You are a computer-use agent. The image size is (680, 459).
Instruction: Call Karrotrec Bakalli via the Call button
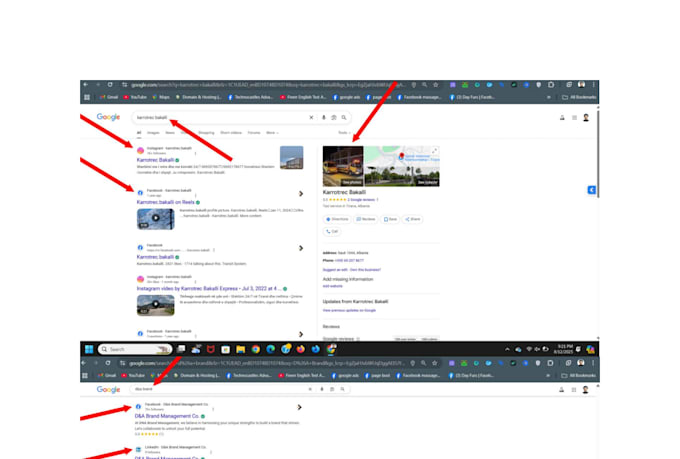click(x=332, y=231)
